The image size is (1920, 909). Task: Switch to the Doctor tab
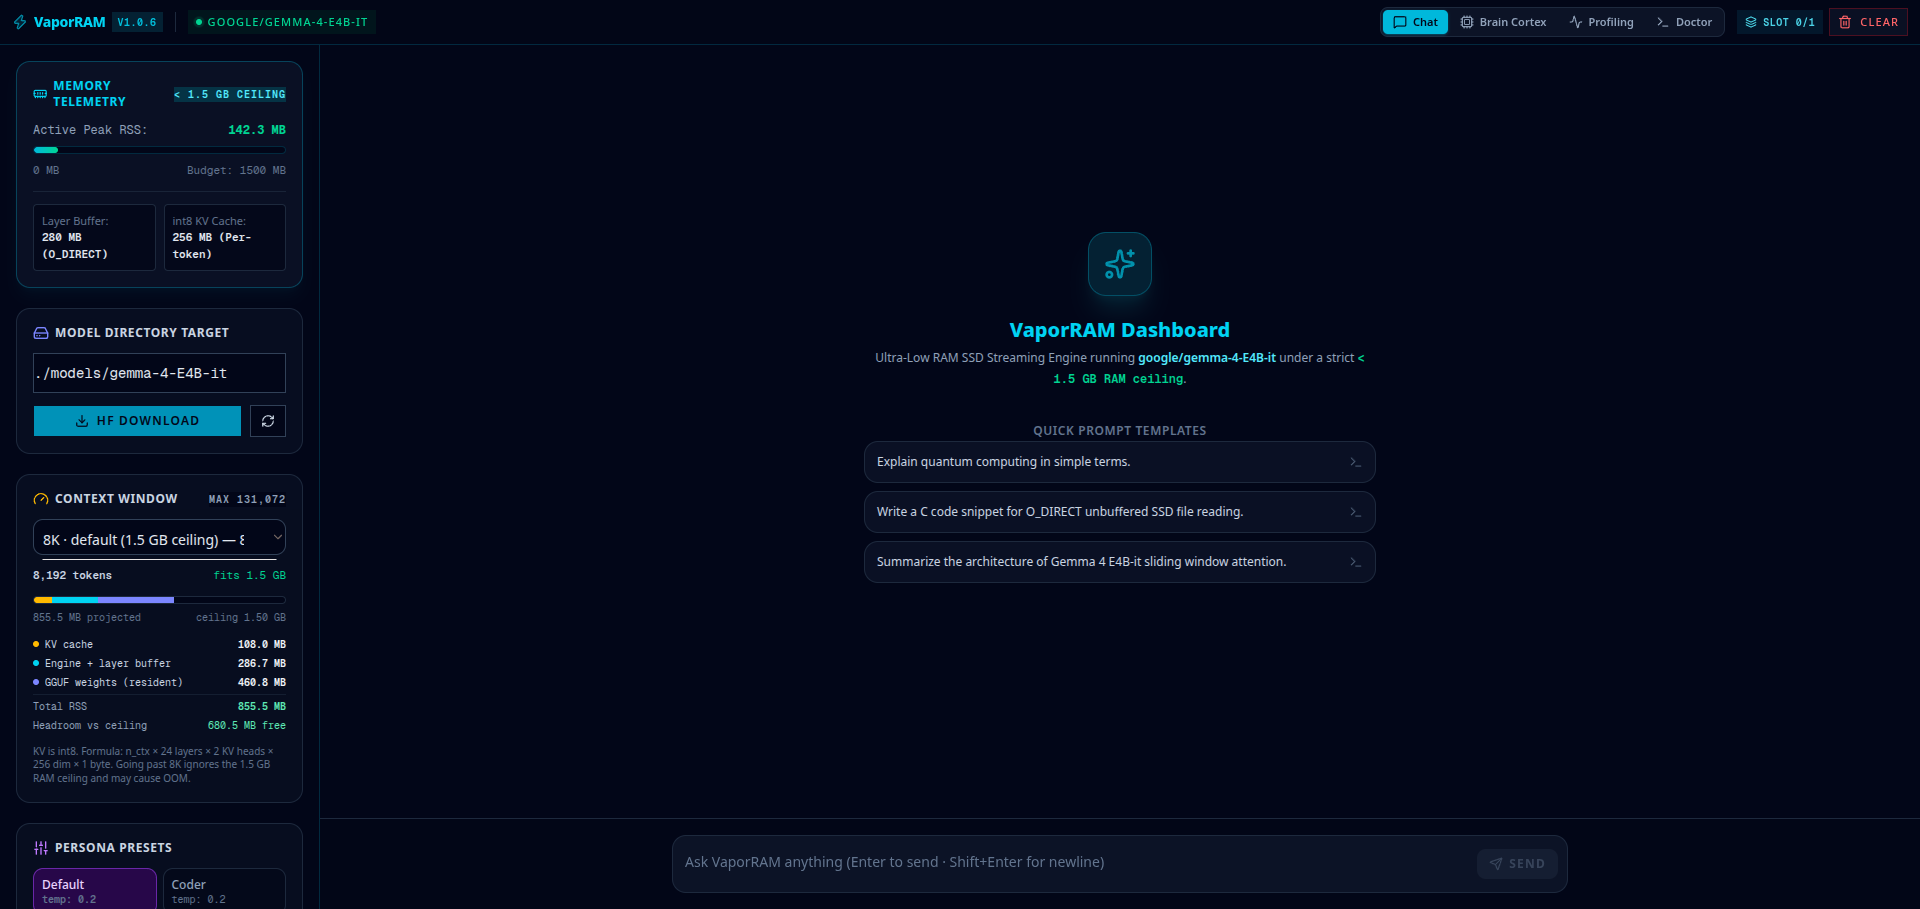coord(1684,22)
